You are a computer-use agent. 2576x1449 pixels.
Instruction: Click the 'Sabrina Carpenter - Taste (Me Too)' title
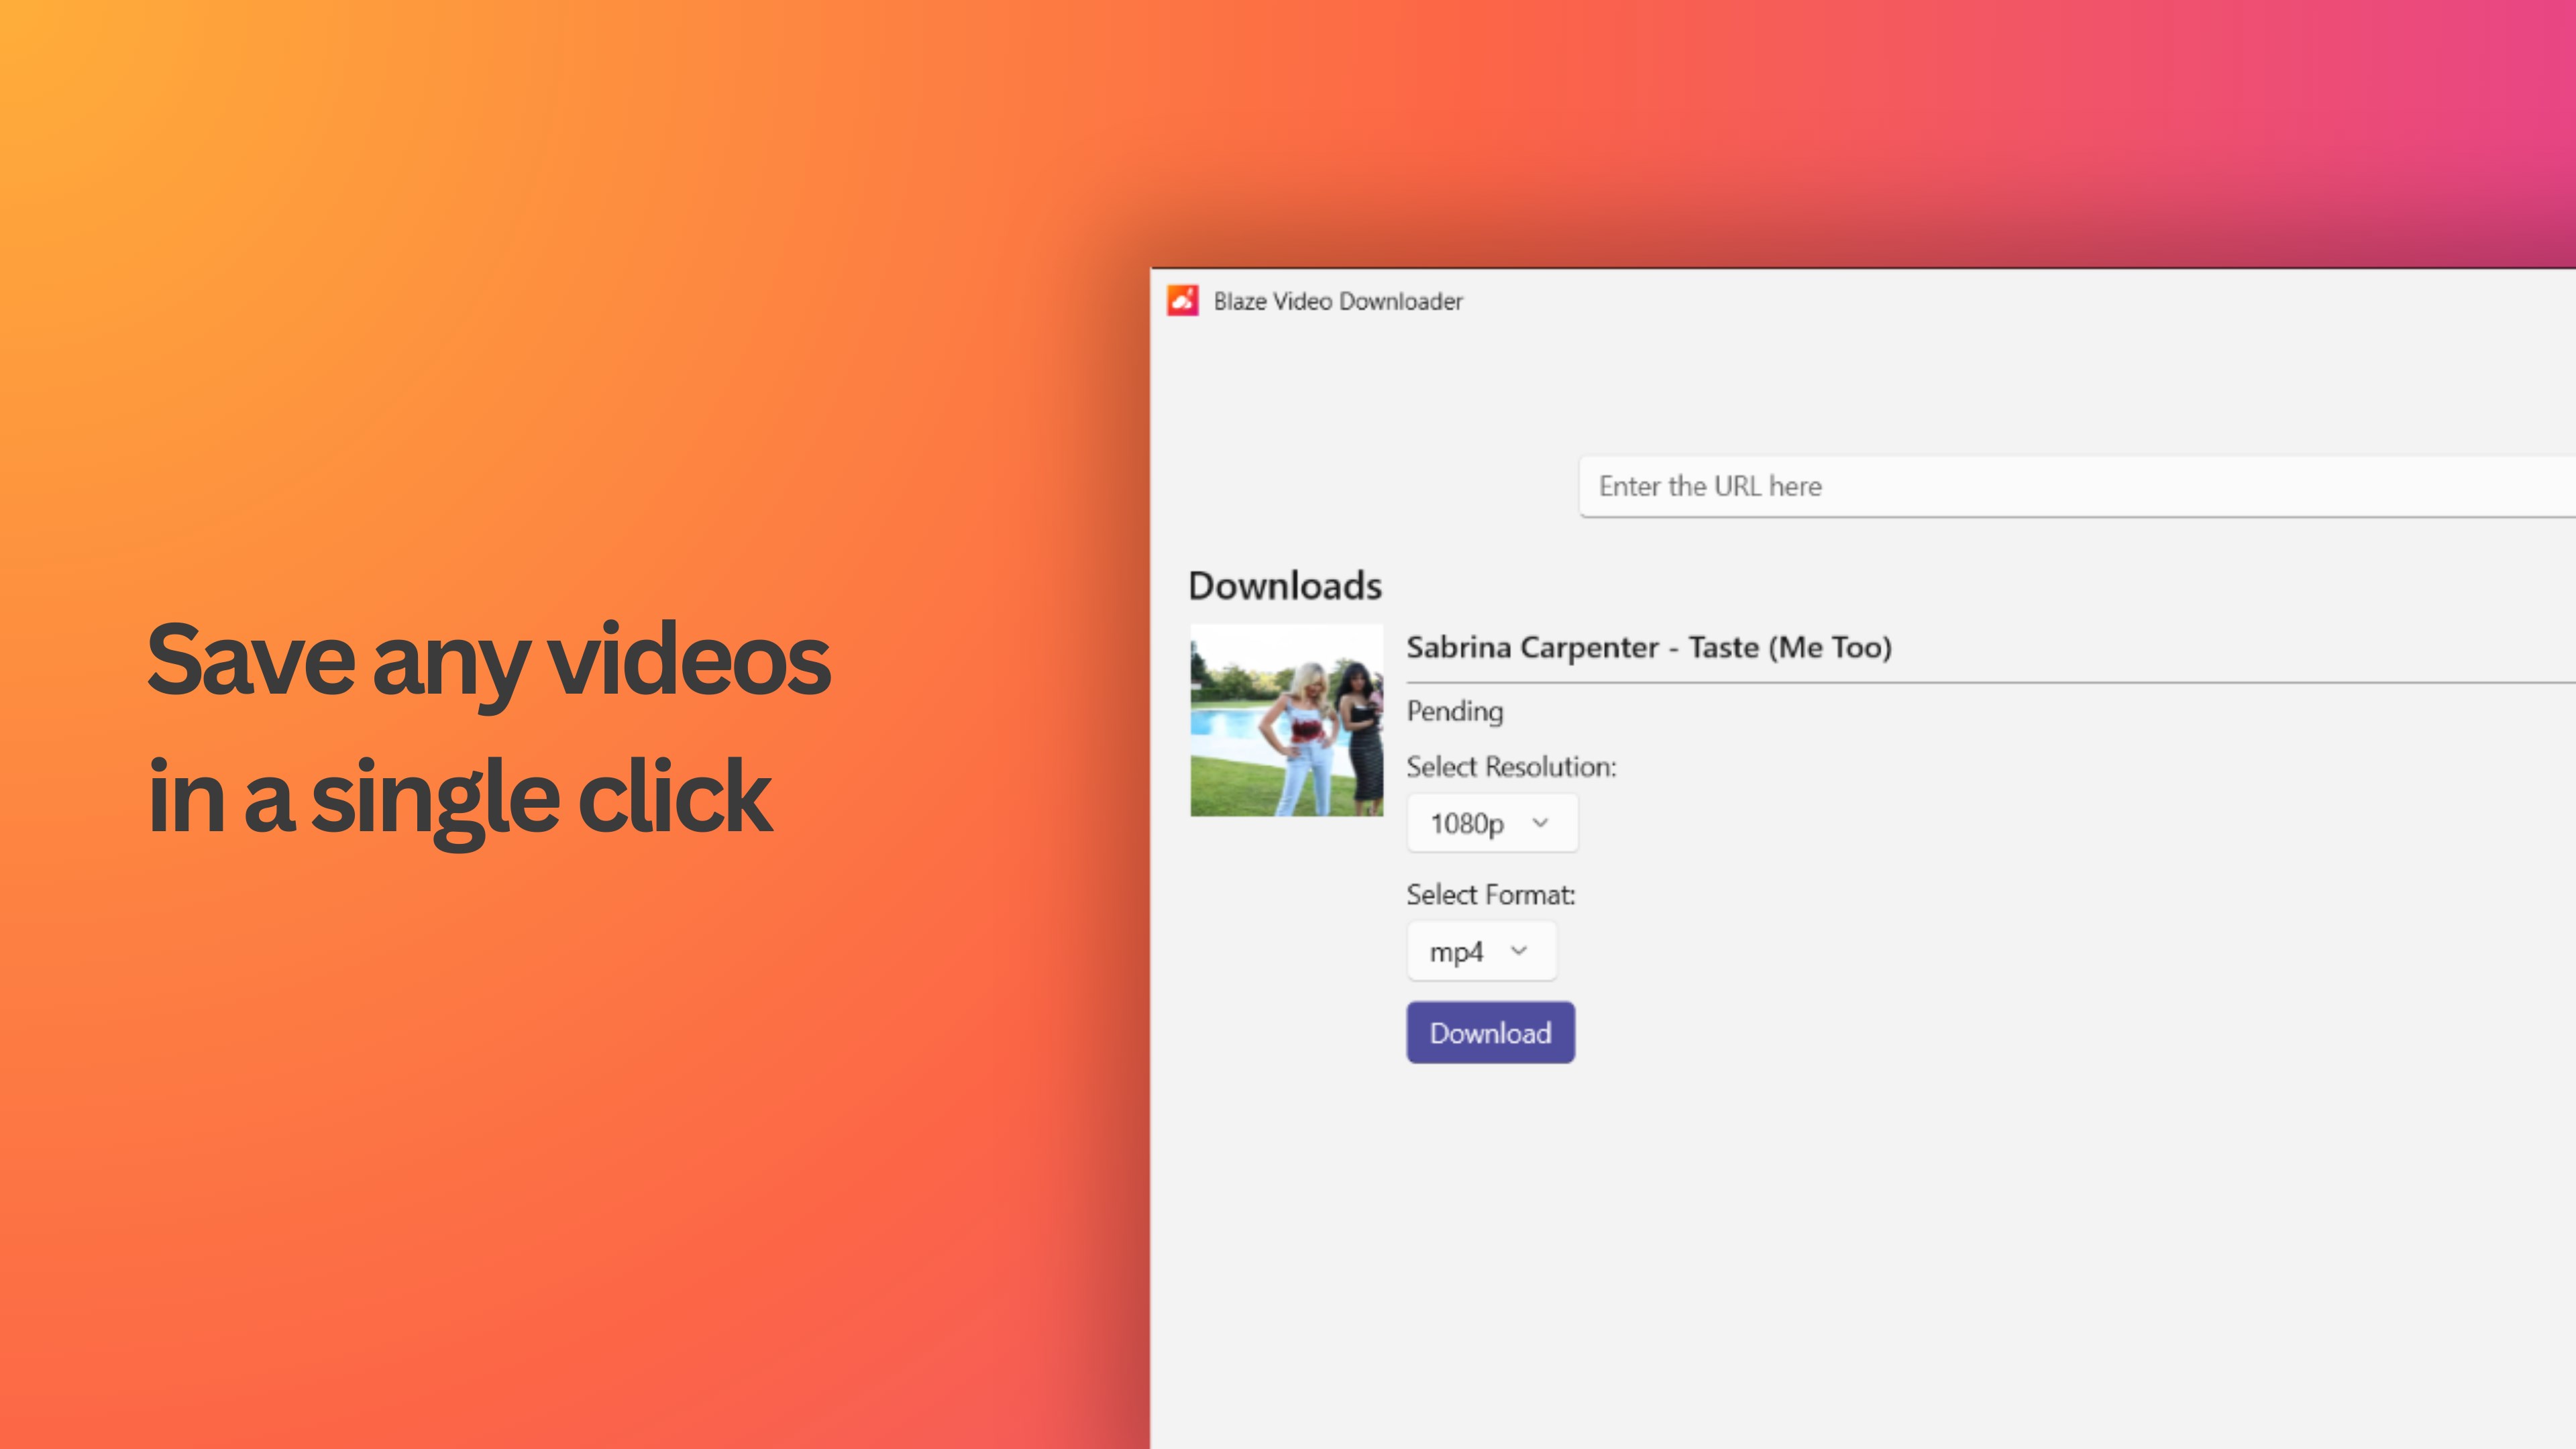tap(1648, 648)
